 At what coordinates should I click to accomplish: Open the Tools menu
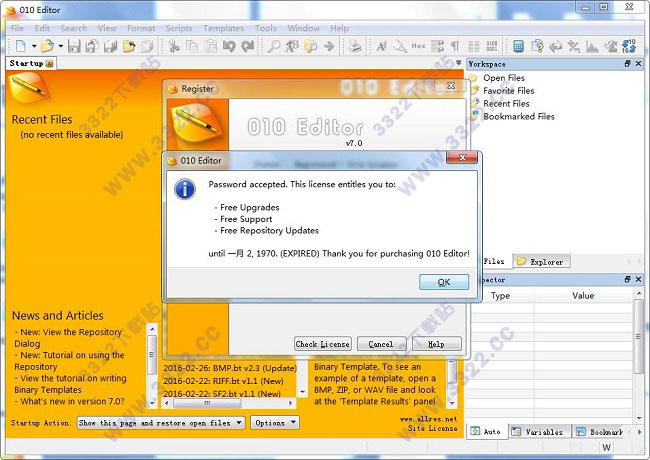click(265, 28)
